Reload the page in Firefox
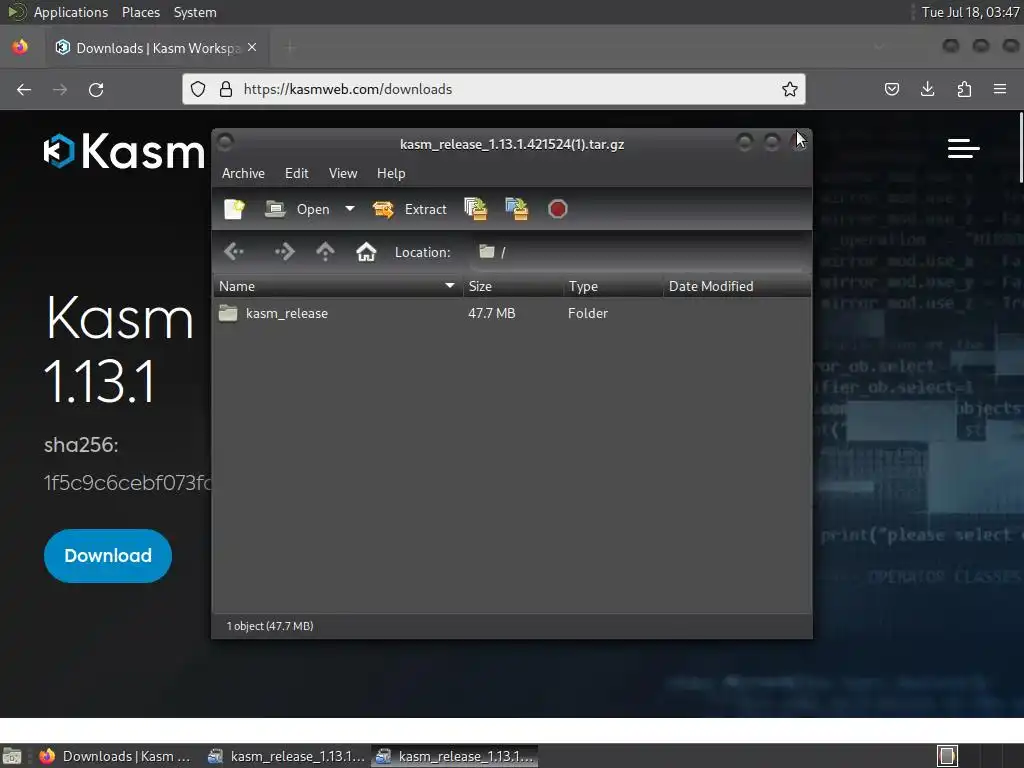Image resolution: width=1024 pixels, height=768 pixels. click(x=96, y=89)
